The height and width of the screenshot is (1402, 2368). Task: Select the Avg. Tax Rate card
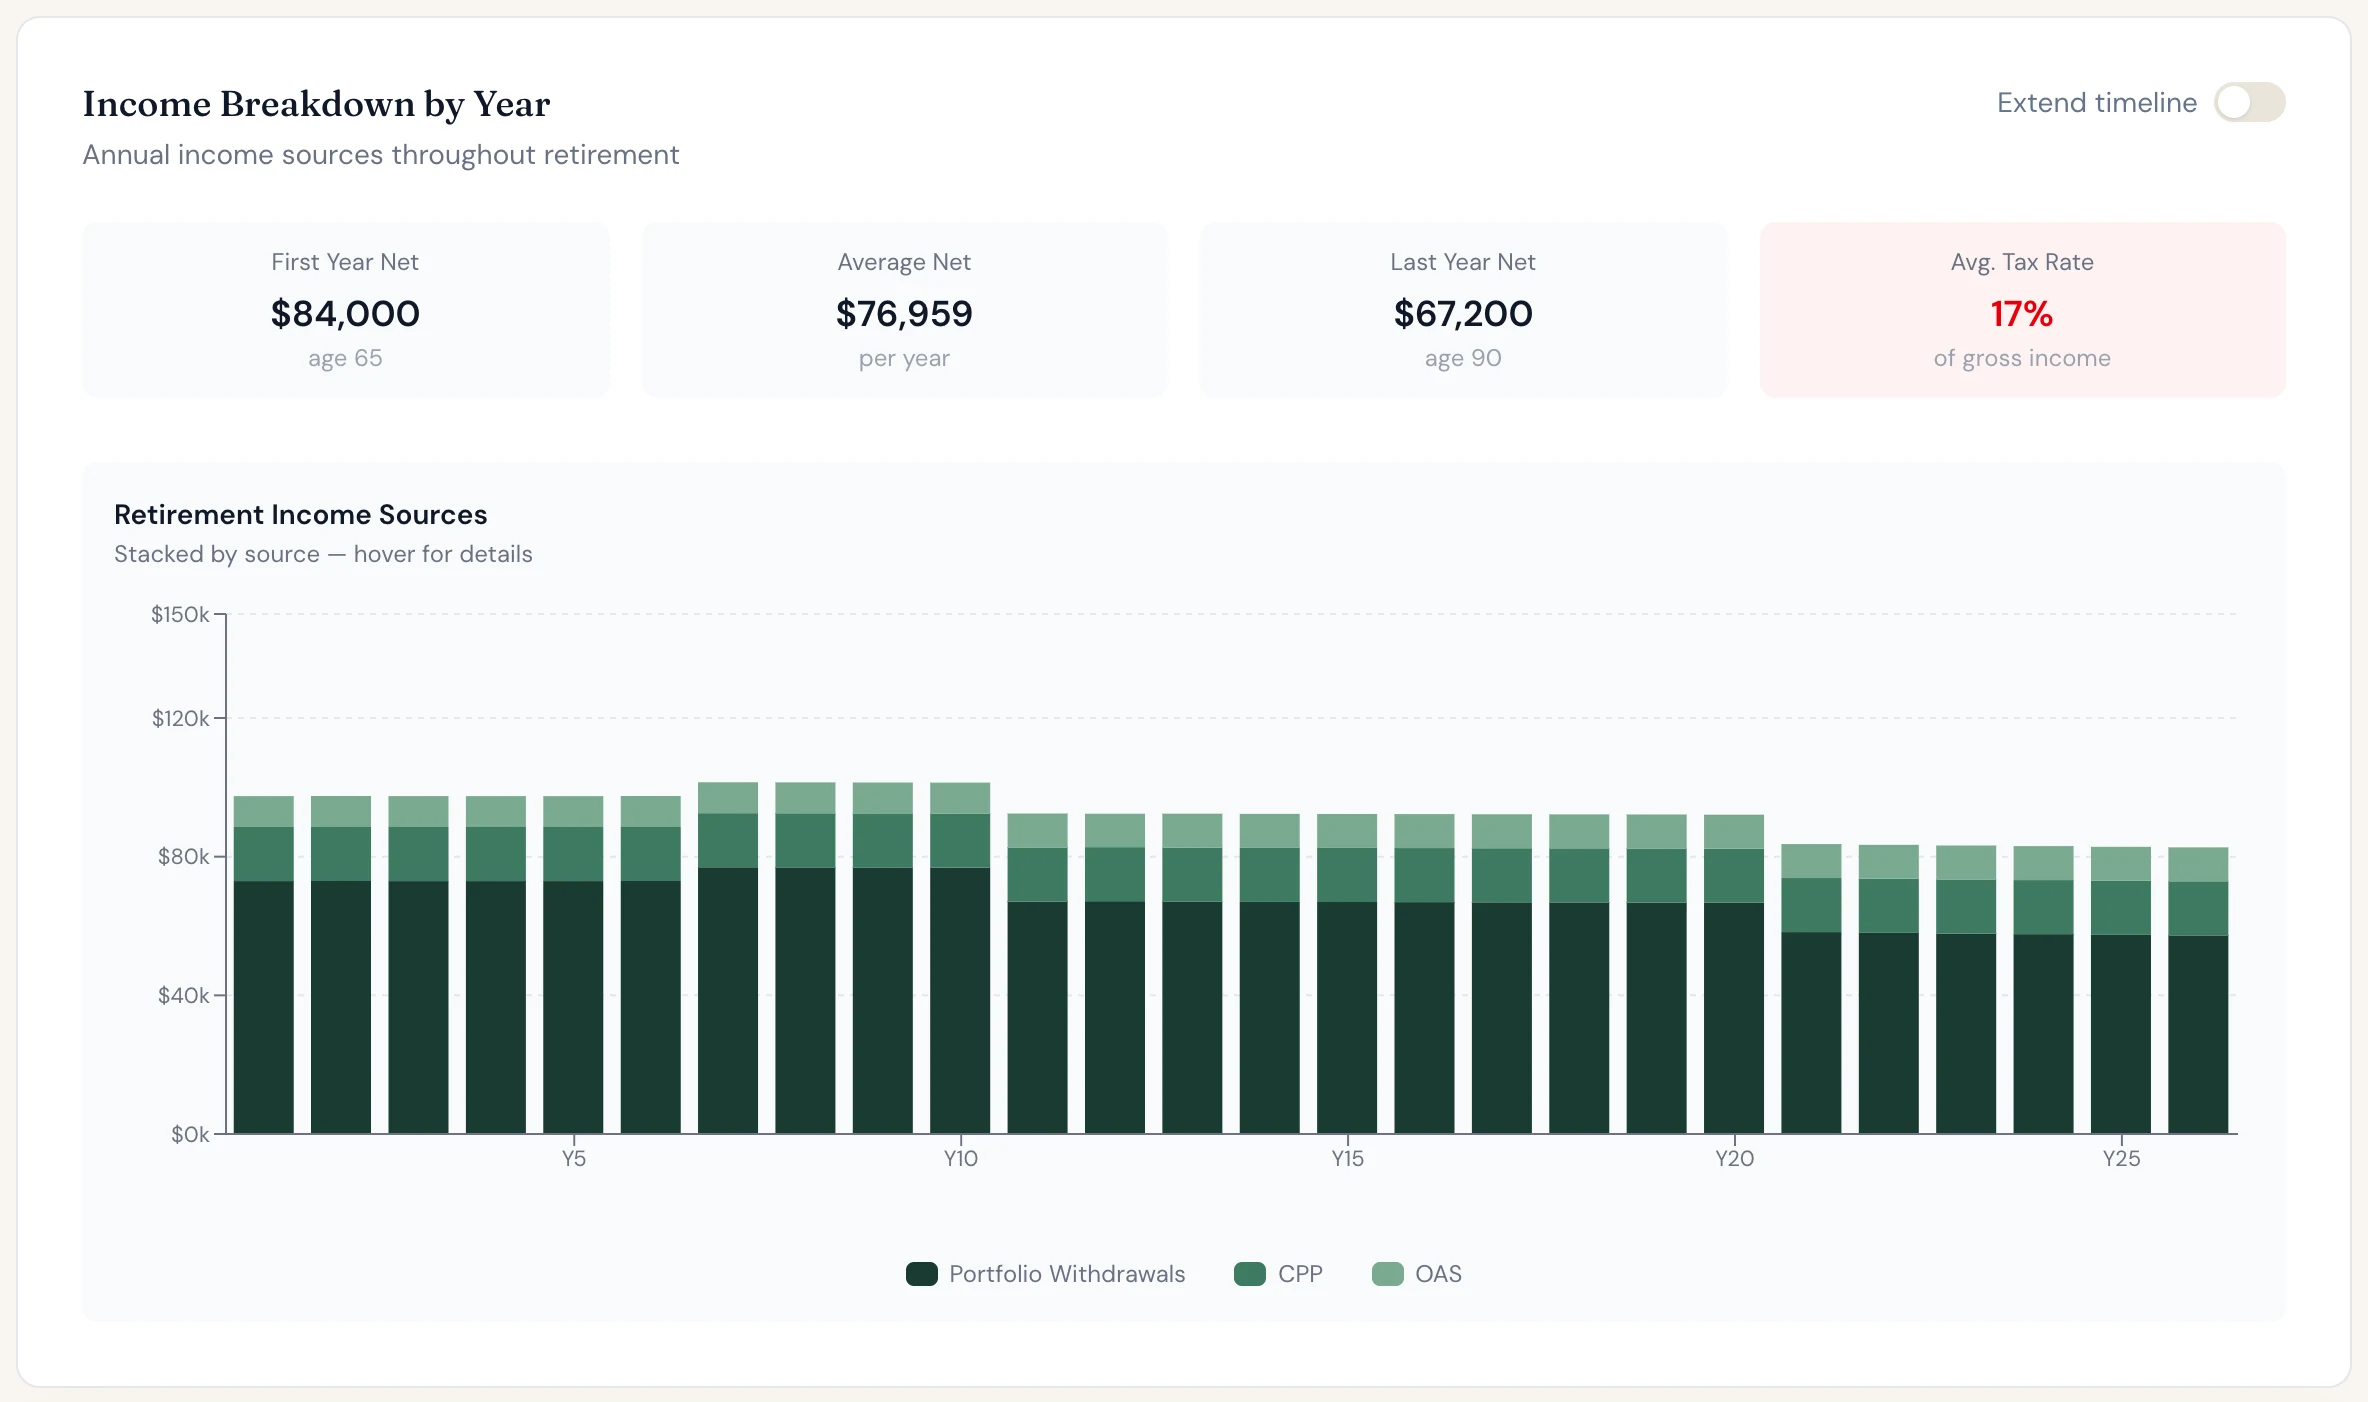click(x=2022, y=310)
